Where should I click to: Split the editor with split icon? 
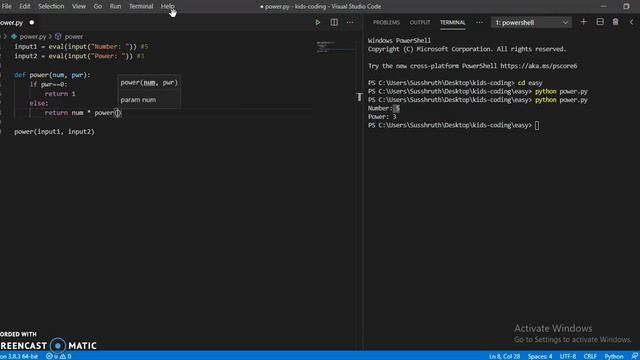(334, 22)
